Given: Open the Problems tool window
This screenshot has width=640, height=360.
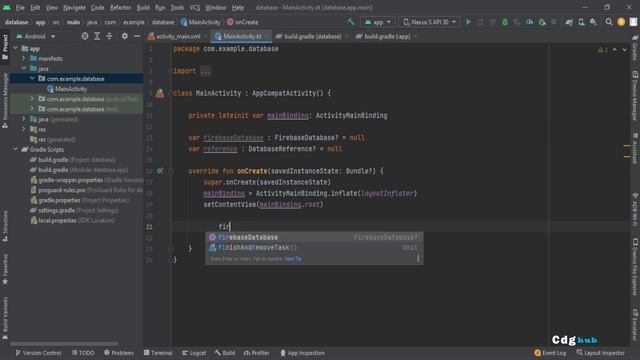Looking at the screenshot, I should (x=119, y=353).
